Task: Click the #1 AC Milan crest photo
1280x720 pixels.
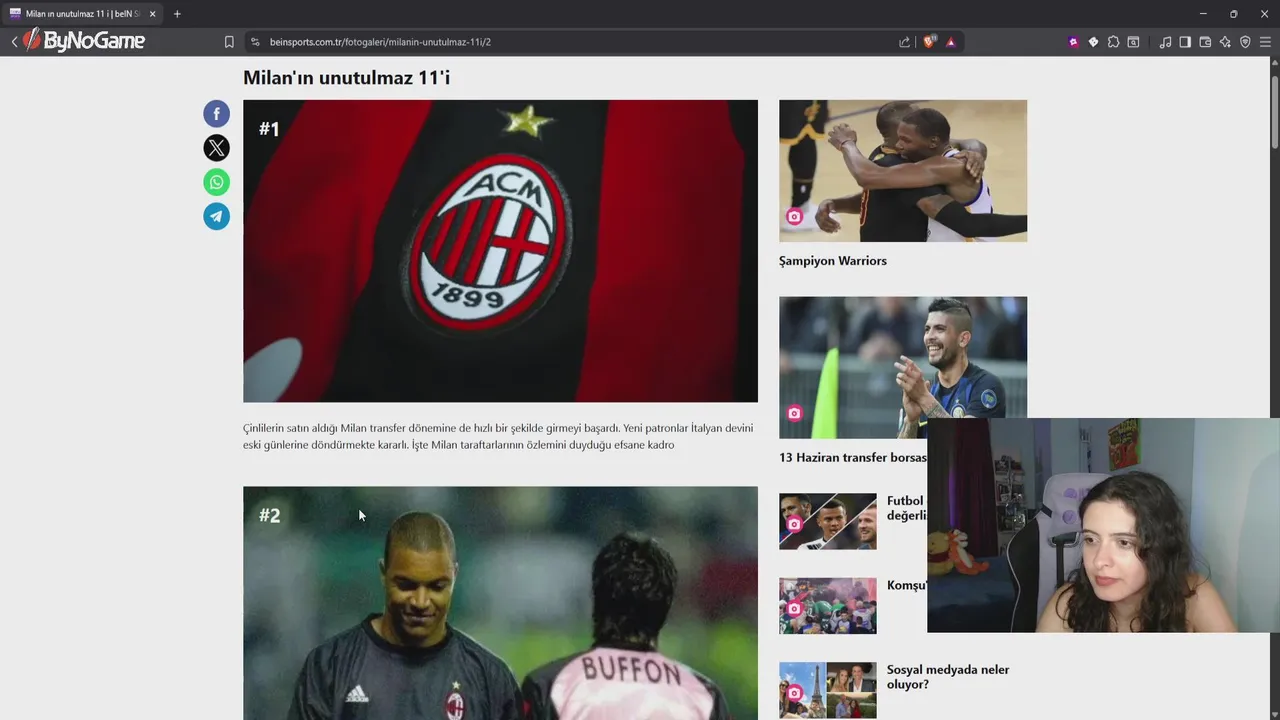Action: click(x=500, y=251)
